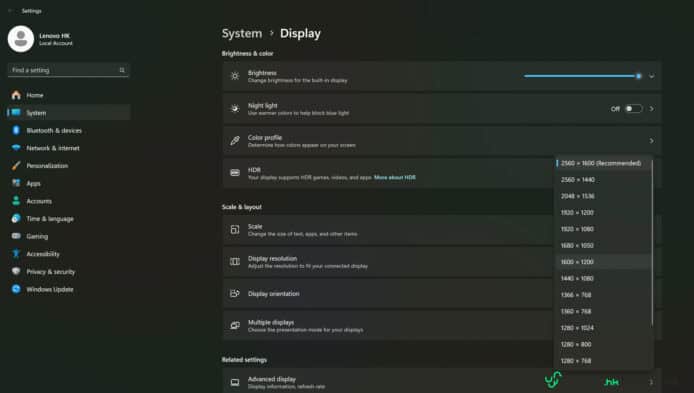The image size is (694, 393).
Task: Click the Night light icon
Action: point(235,108)
